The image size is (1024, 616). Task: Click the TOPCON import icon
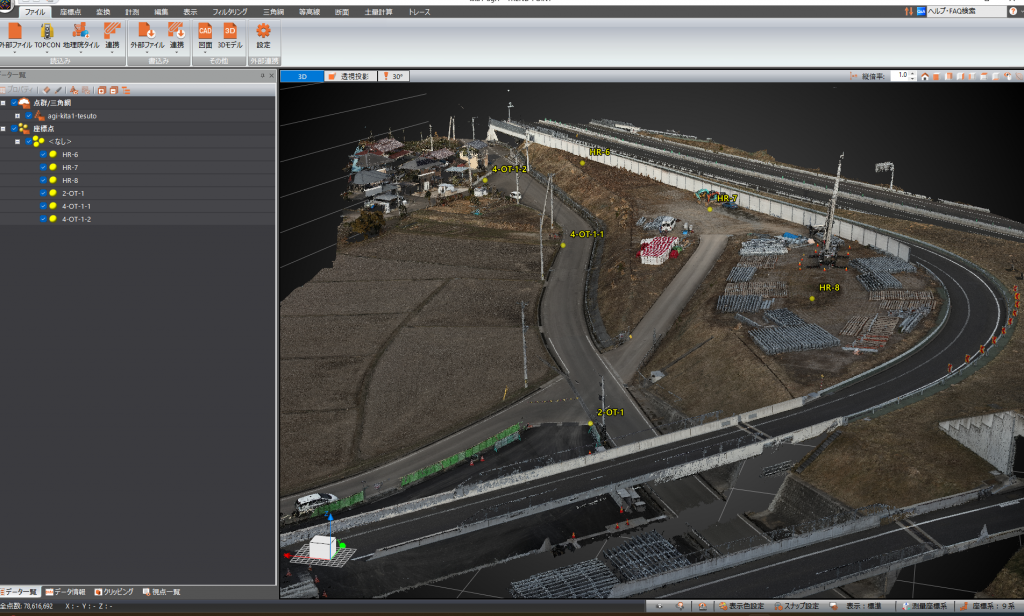(47, 31)
